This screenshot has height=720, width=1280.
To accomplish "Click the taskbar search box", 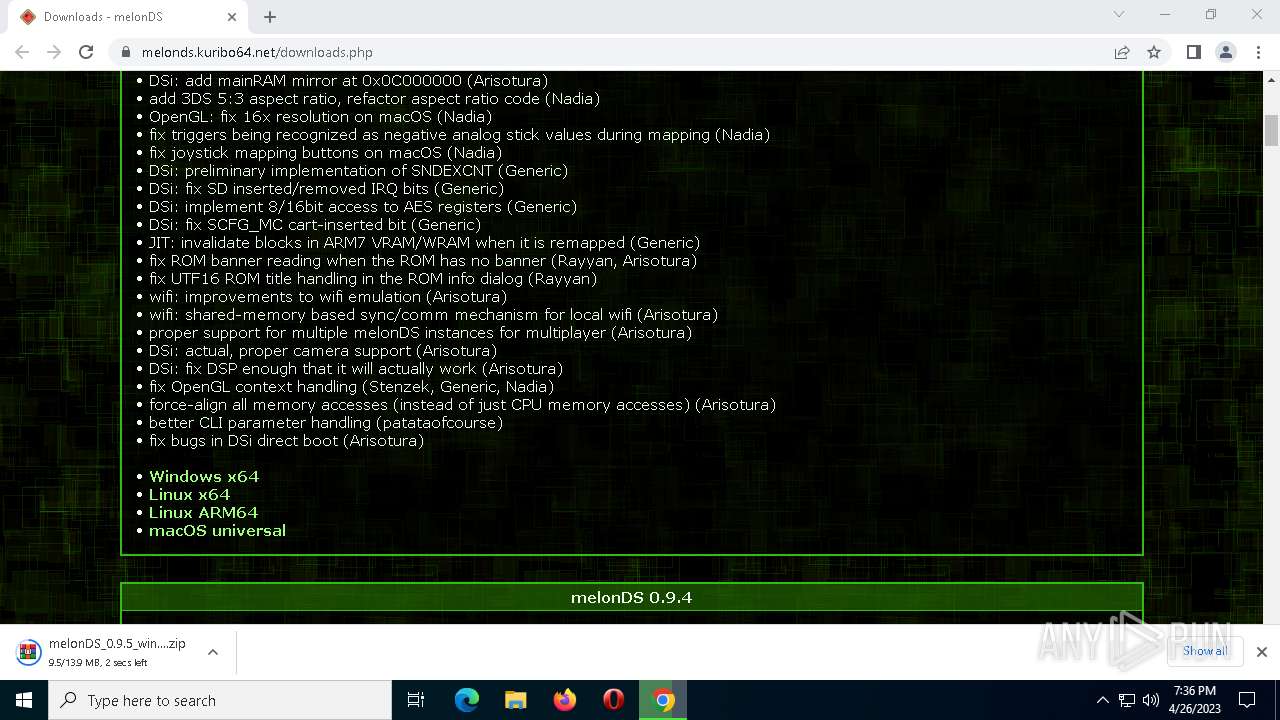I will point(220,700).
